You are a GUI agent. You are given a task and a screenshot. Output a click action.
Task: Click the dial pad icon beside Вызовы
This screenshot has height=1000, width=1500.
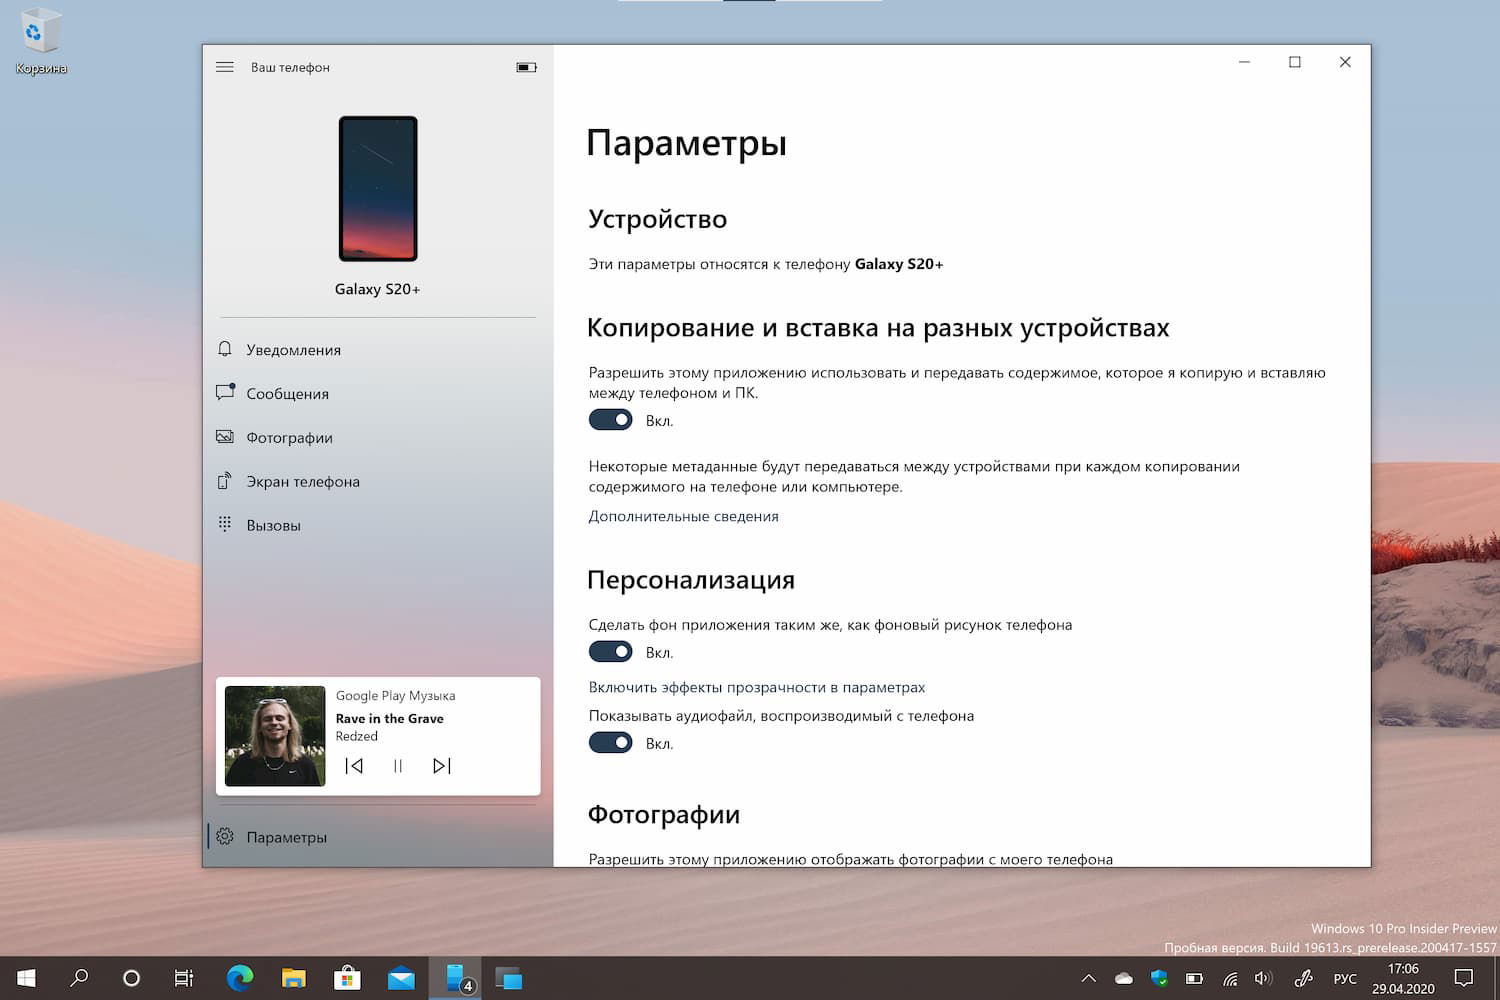[225, 524]
